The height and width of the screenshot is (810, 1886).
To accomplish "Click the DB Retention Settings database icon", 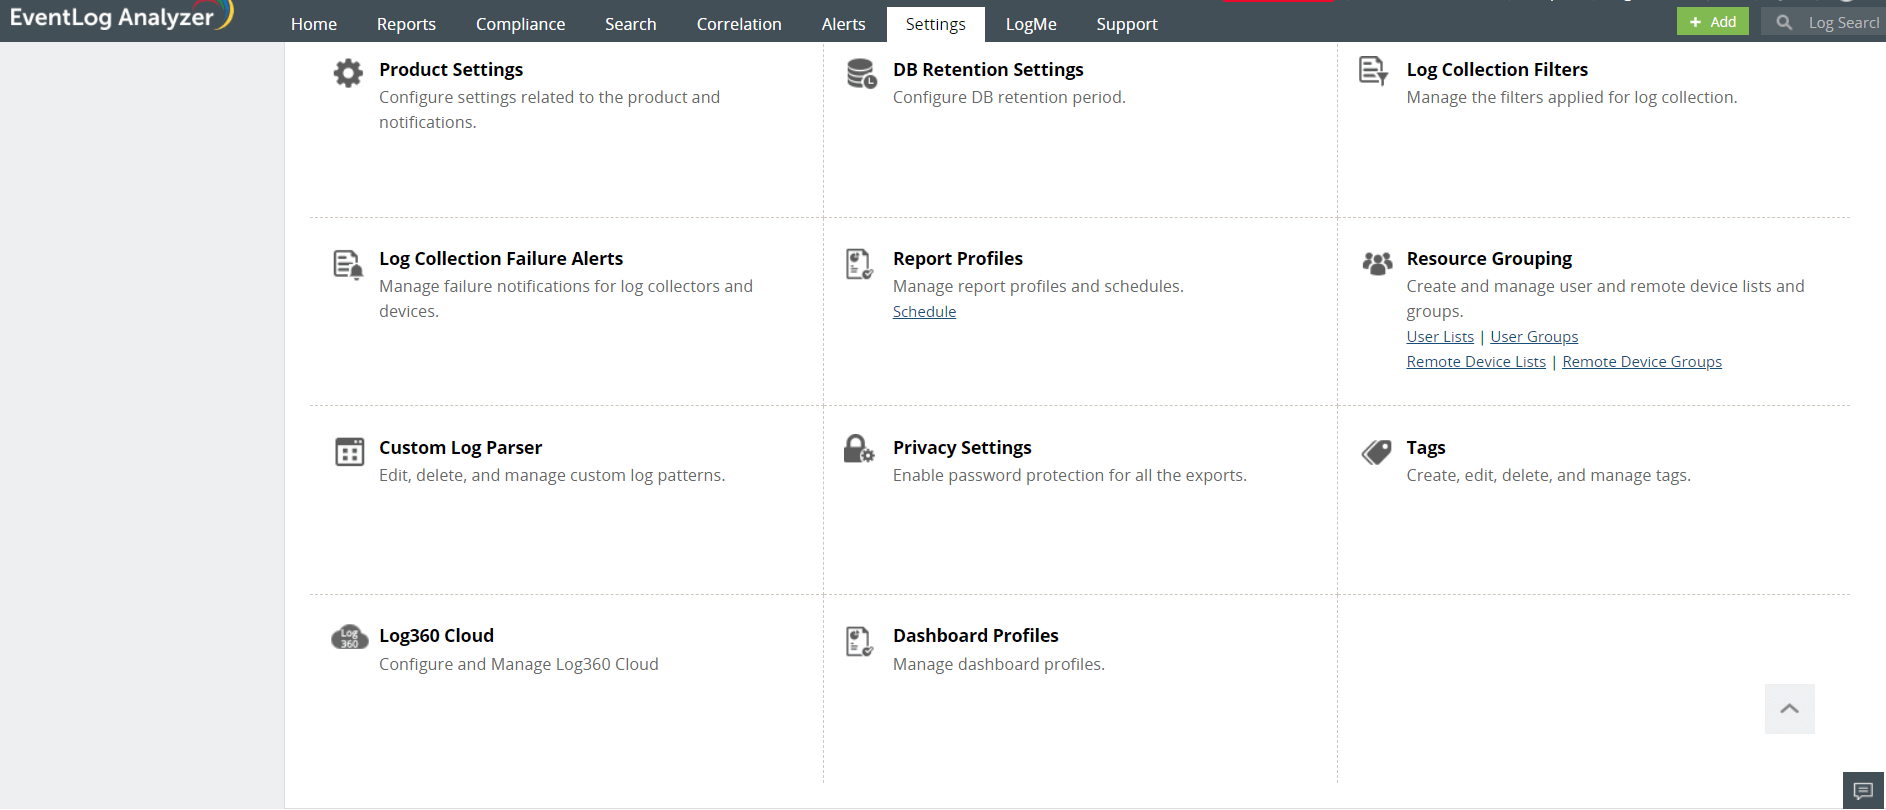I will pyautogui.click(x=861, y=73).
